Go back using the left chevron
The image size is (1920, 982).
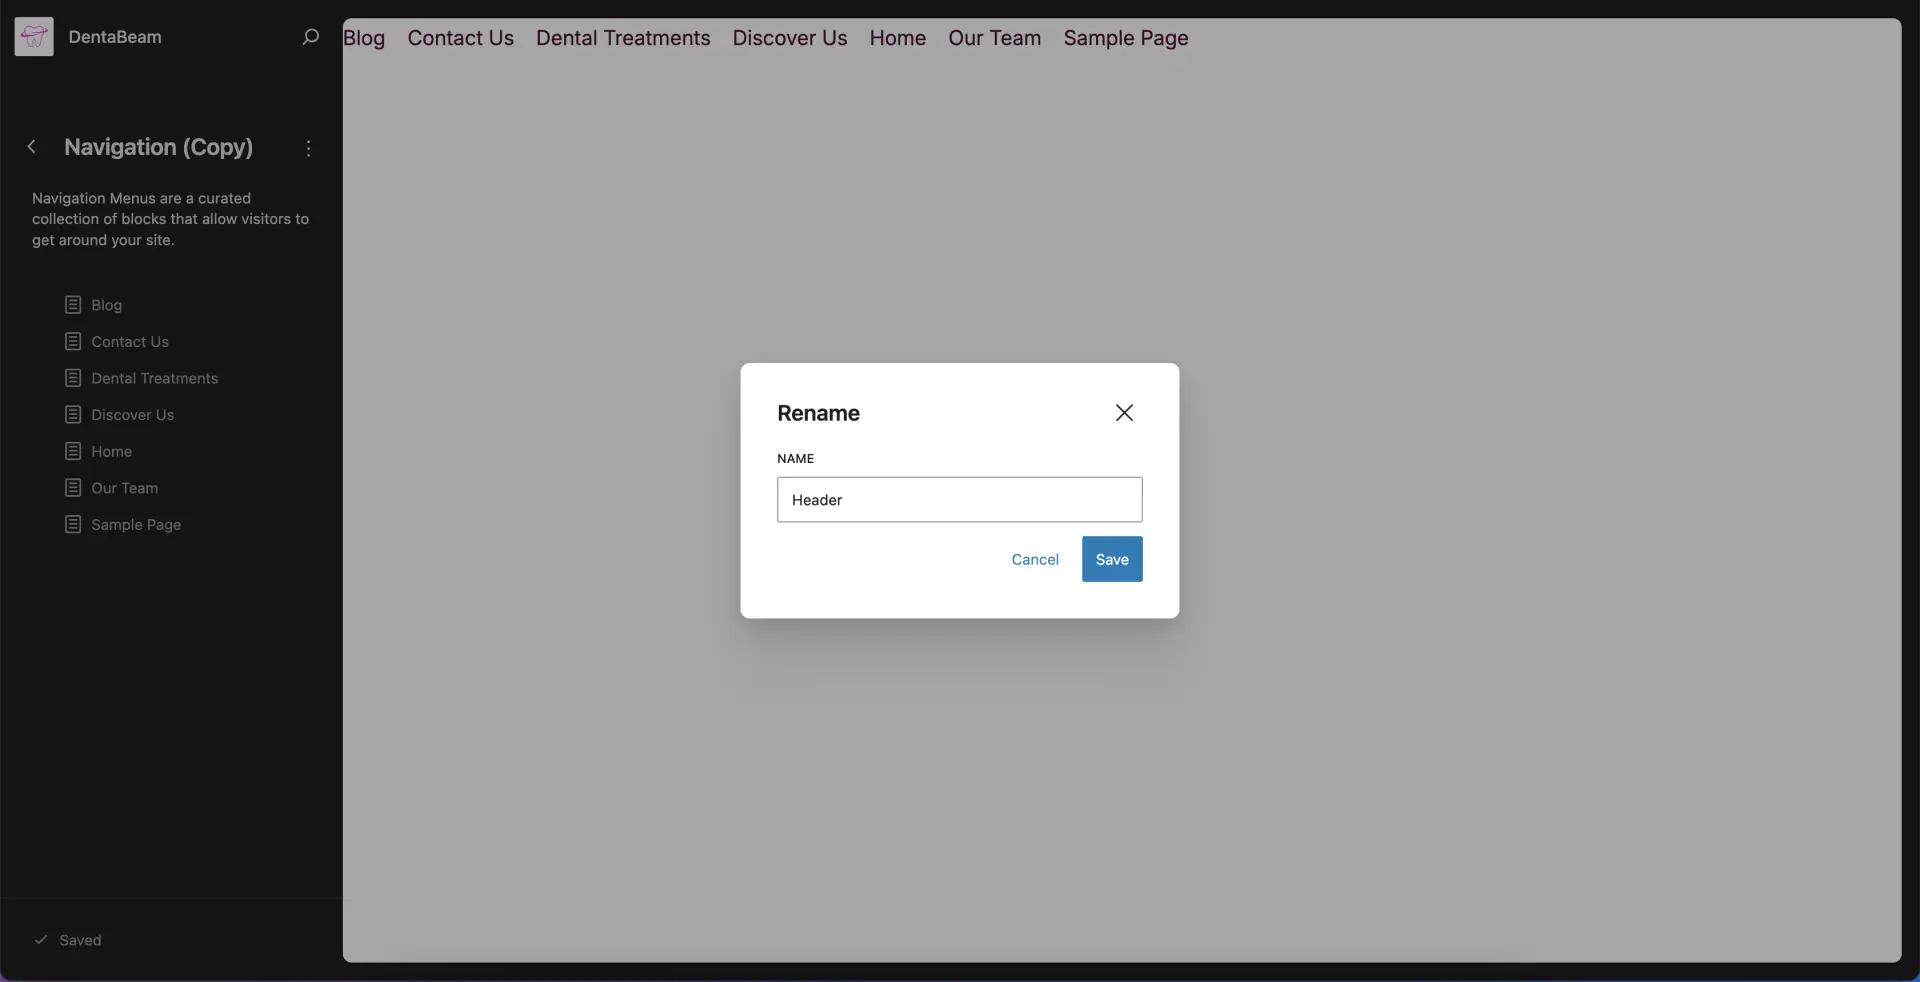tap(32, 147)
